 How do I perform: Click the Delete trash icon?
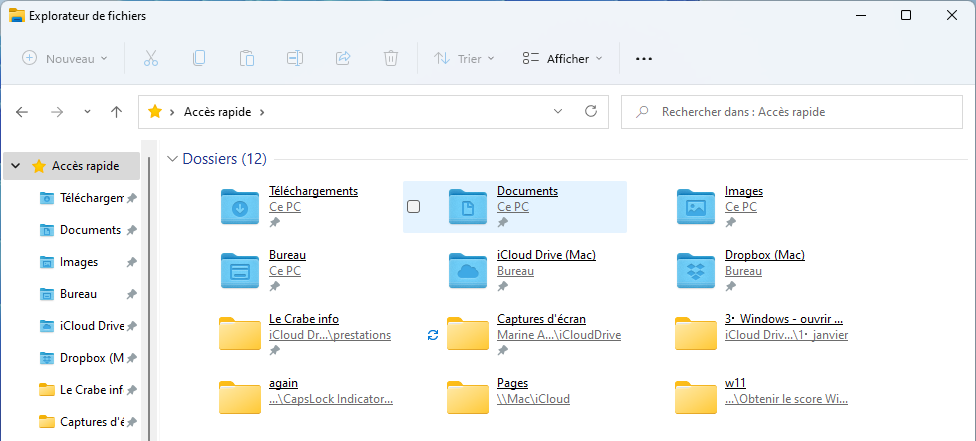click(x=390, y=59)
